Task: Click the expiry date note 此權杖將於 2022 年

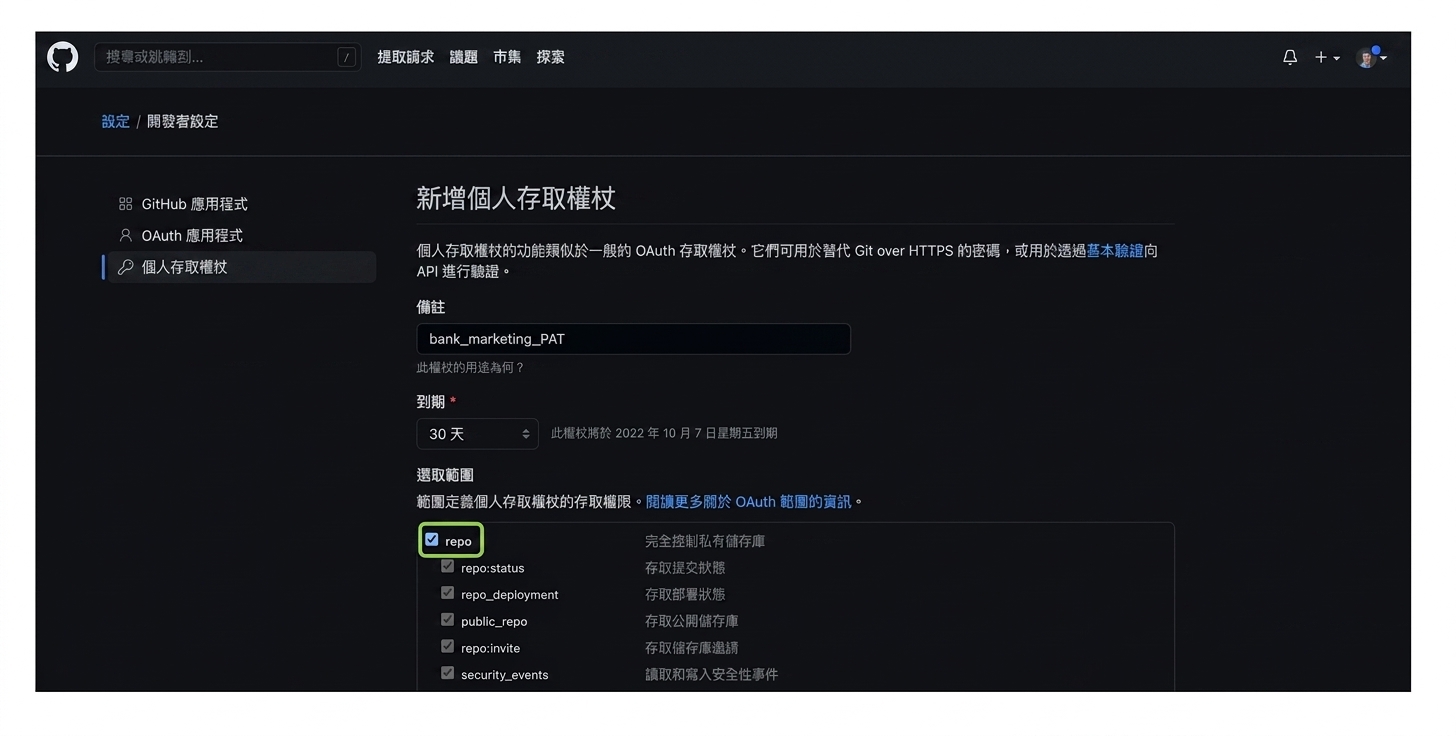Action: point(664,433)
